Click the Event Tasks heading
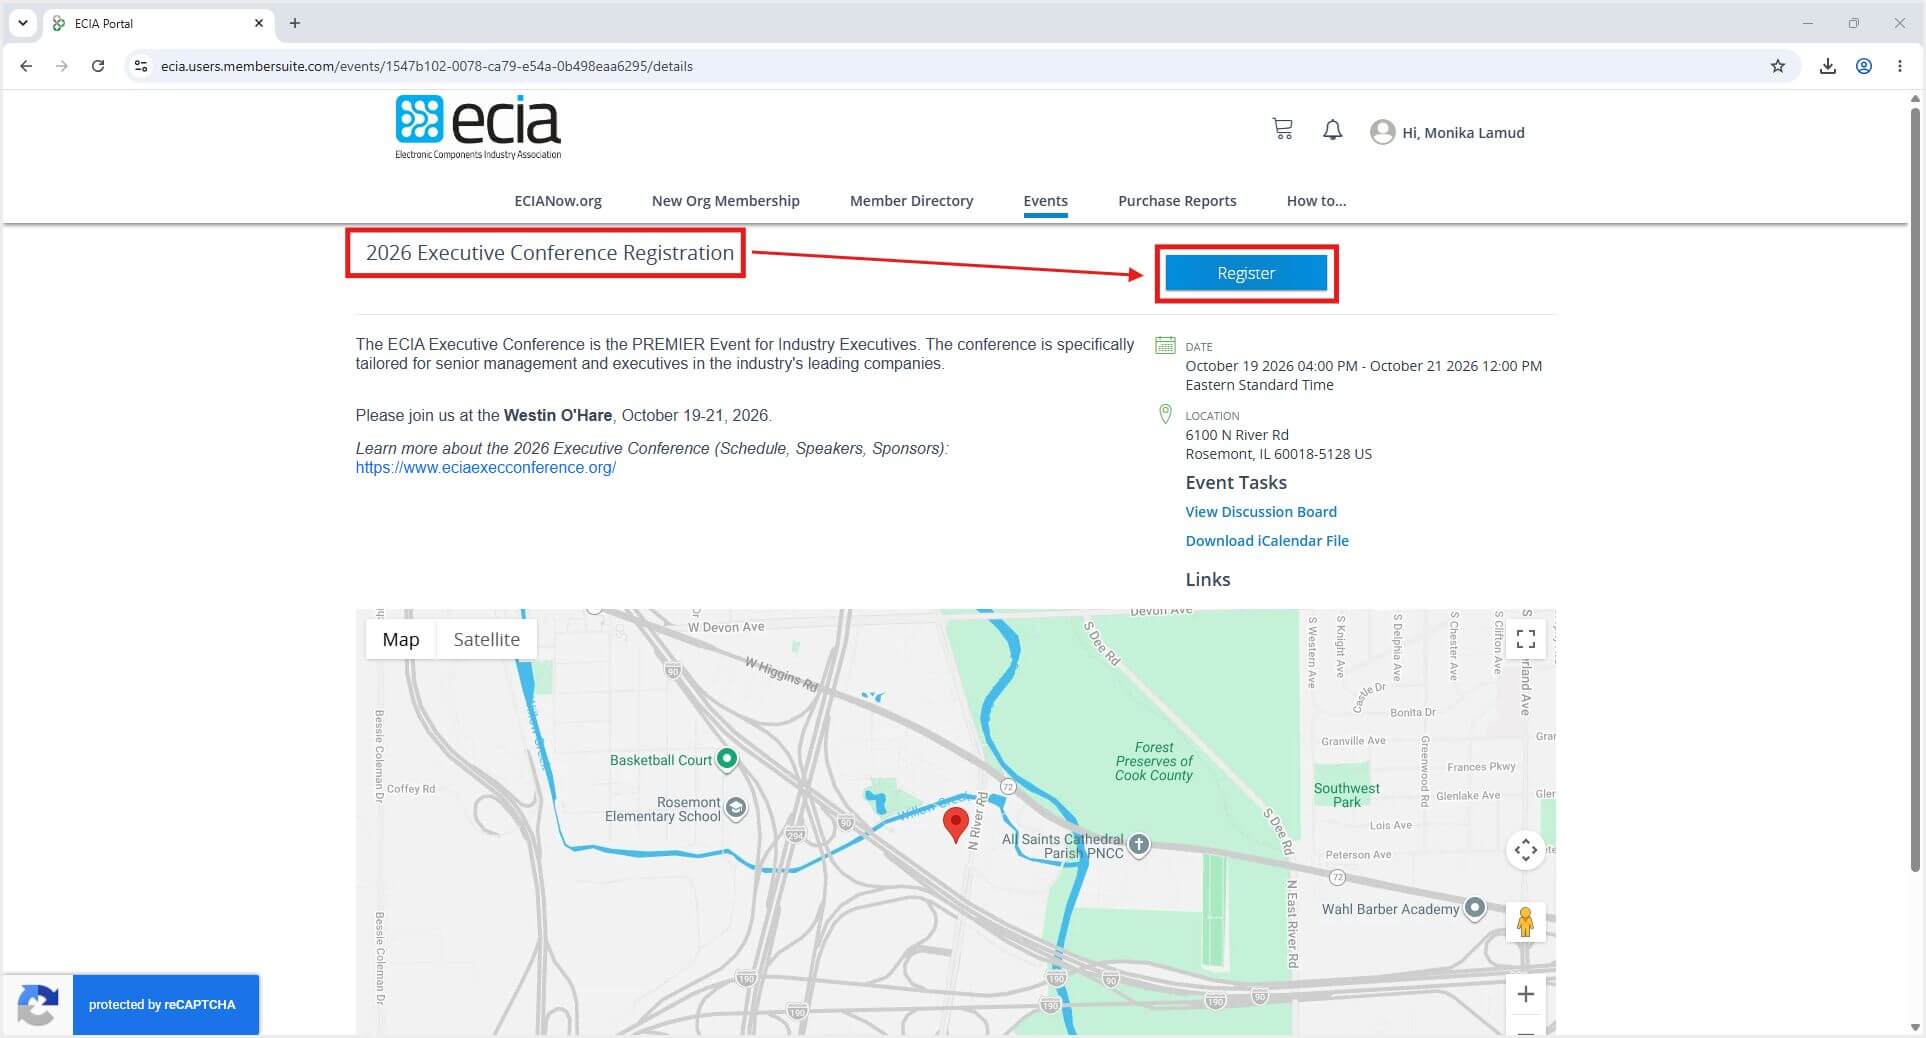This screenshot has height=1038, width=1926. (x=1235, y=483)
